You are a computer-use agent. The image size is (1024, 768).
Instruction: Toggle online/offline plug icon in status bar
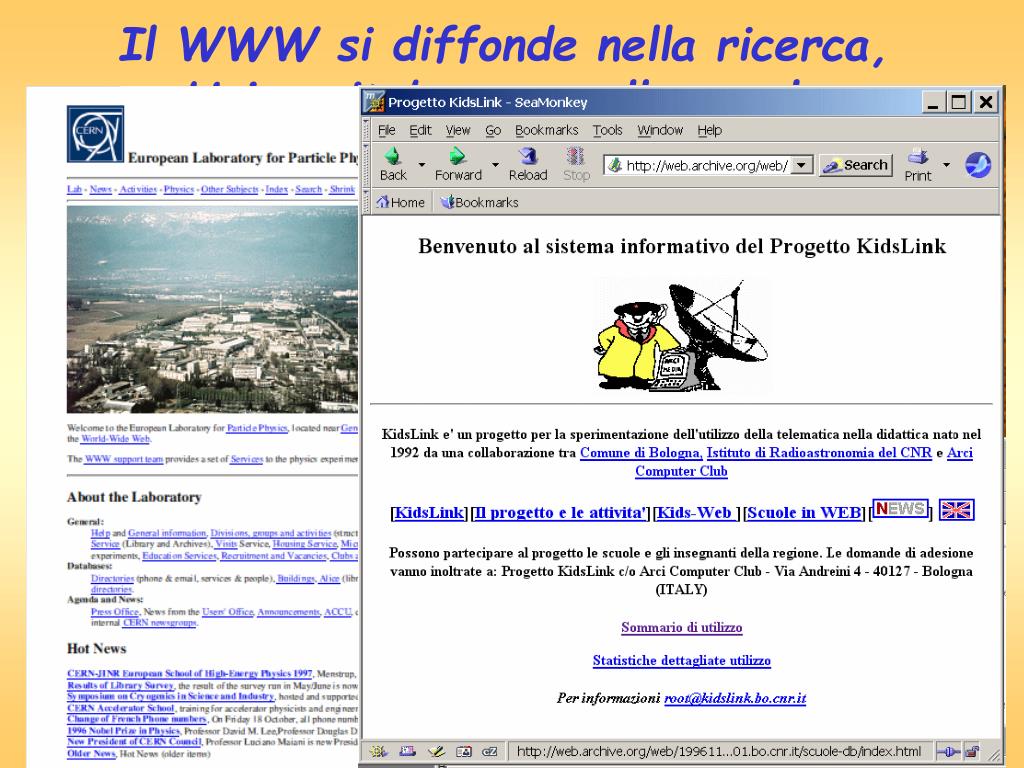pos(948,752)
